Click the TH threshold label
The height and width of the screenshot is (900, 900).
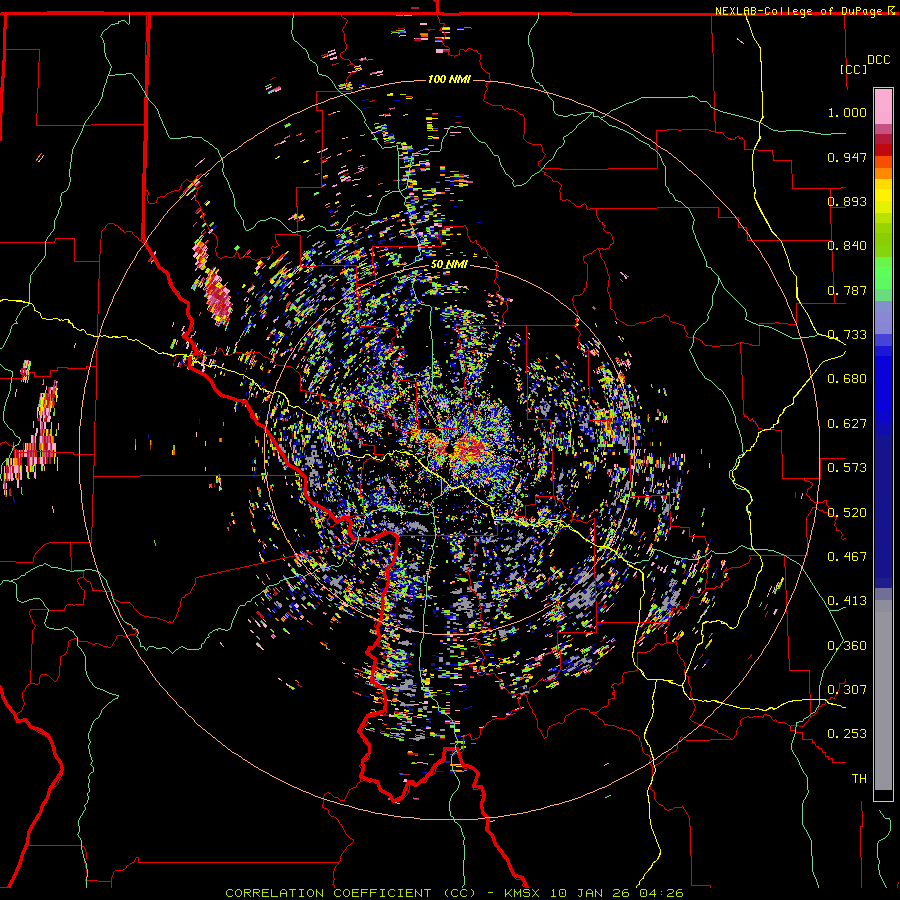(859, 779)
